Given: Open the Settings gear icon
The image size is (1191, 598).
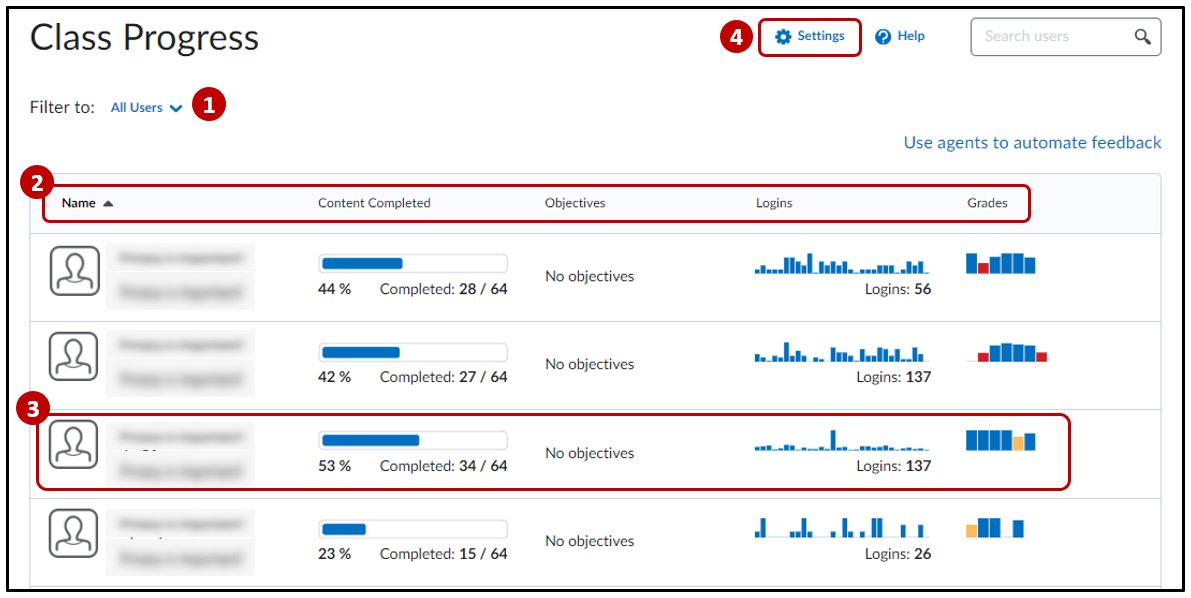Looking at the screenshot, I should coord(783,36).
